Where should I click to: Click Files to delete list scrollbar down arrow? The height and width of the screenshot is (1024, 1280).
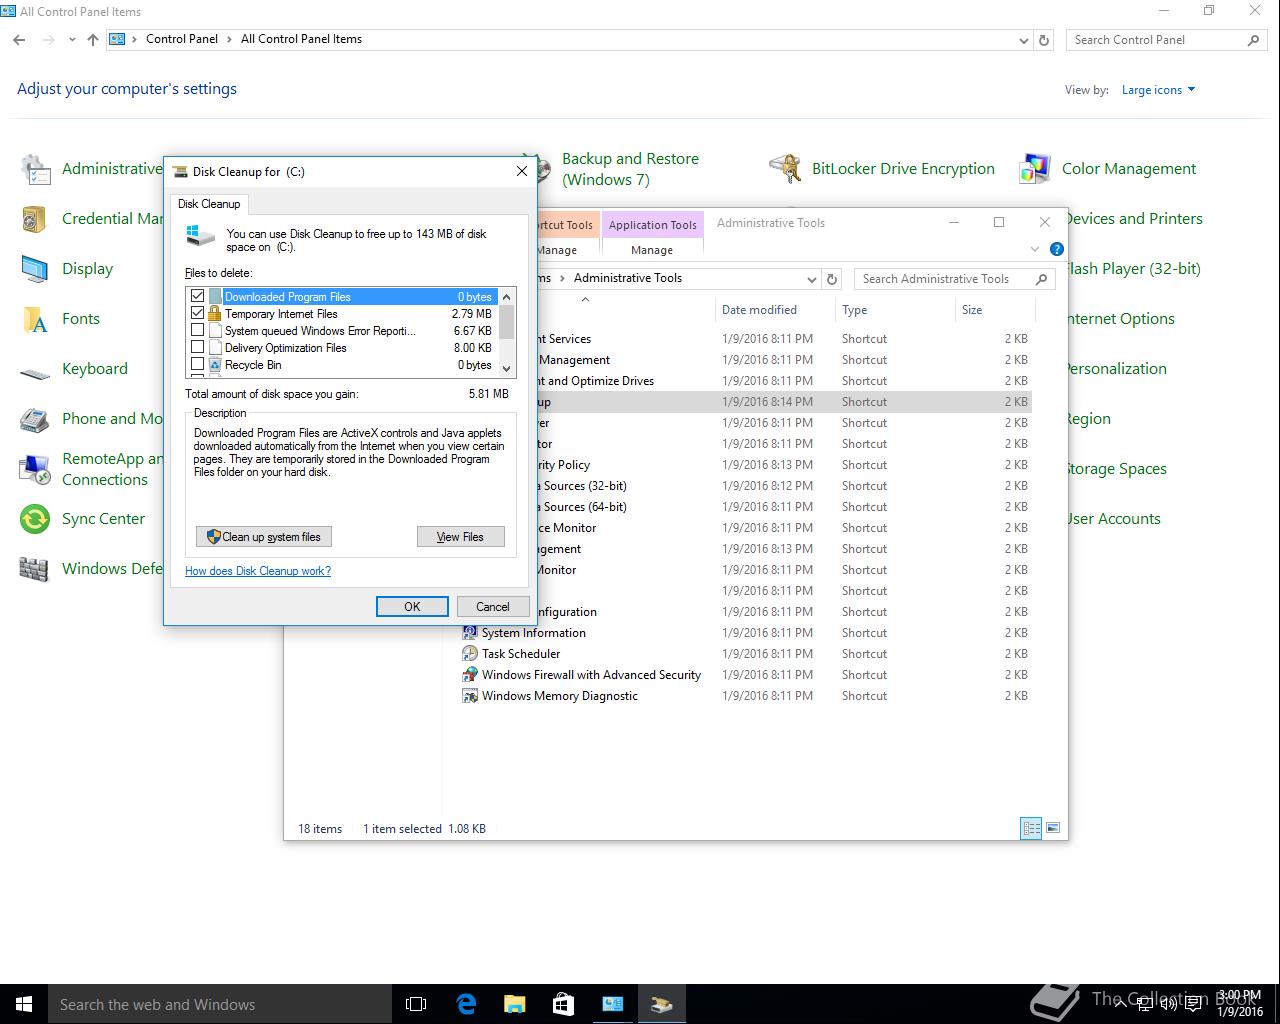pos(507,368)
